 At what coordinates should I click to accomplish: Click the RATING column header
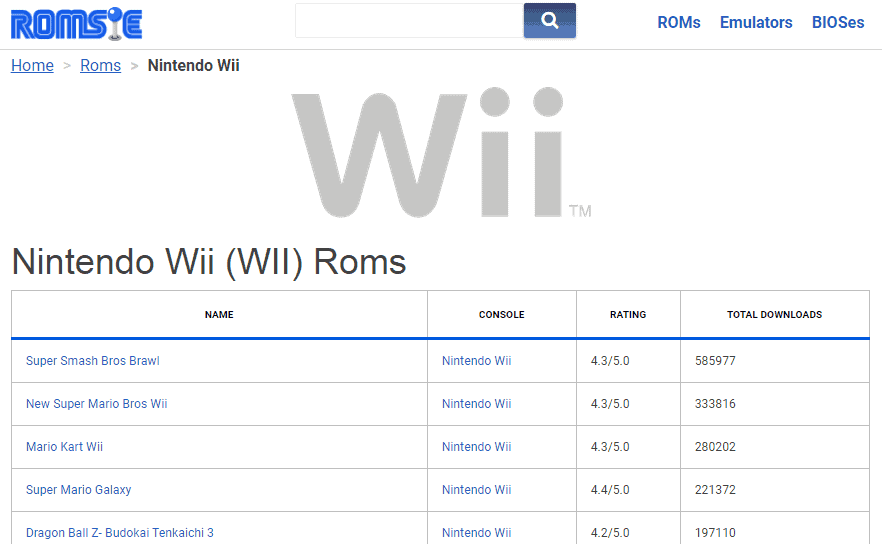point(628,314)
